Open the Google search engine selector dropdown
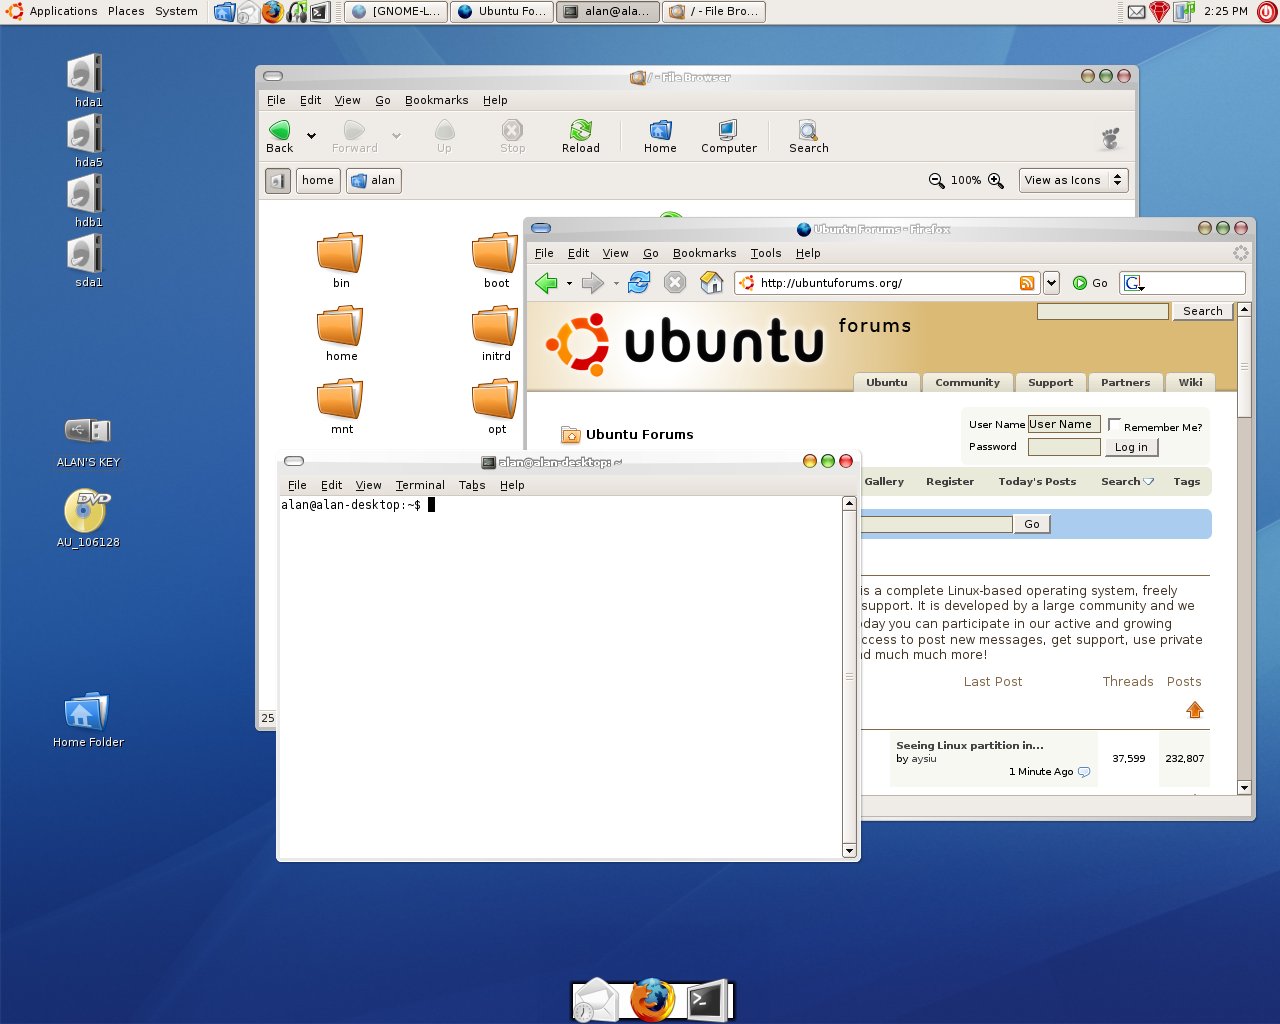The width and height of the screenshot is (1280, 1024). point(1133,283)
